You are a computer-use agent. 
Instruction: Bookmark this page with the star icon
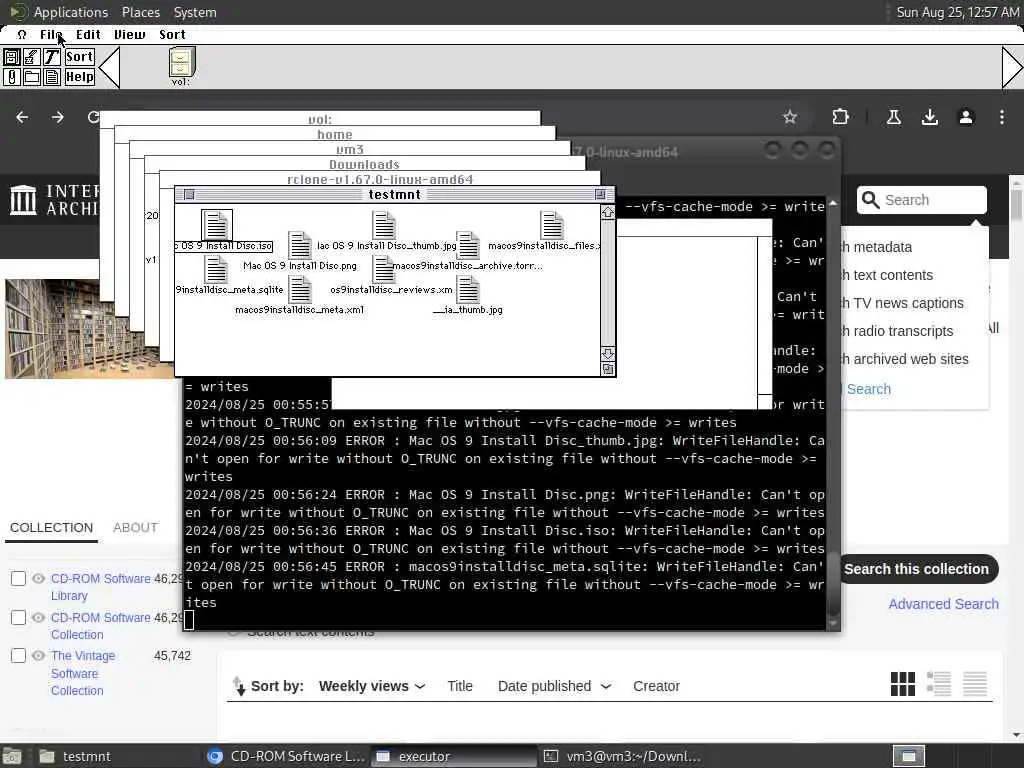[x=790, y=117]
